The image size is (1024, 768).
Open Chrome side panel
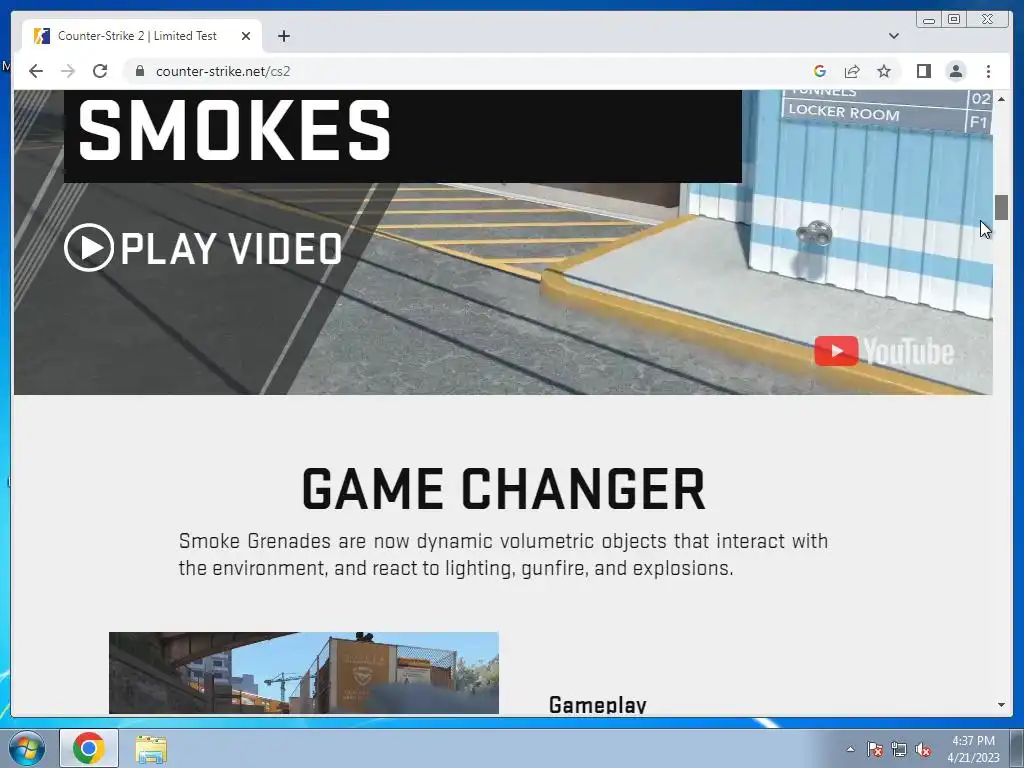[923, 71]
